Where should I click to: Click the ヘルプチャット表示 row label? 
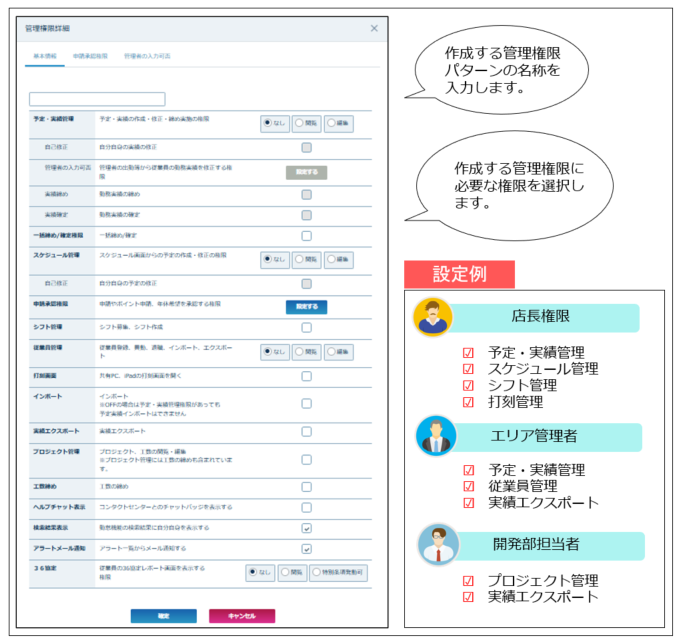60,507
